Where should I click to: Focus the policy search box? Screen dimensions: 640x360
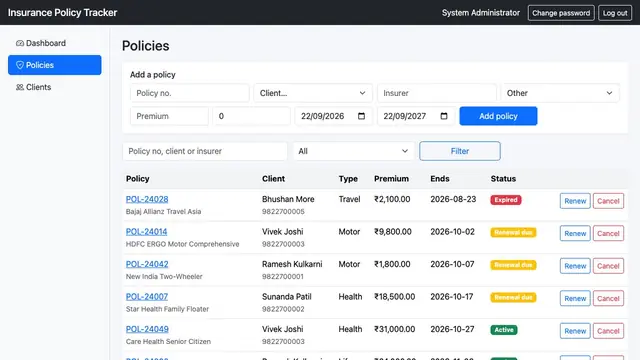coord(204,151)
